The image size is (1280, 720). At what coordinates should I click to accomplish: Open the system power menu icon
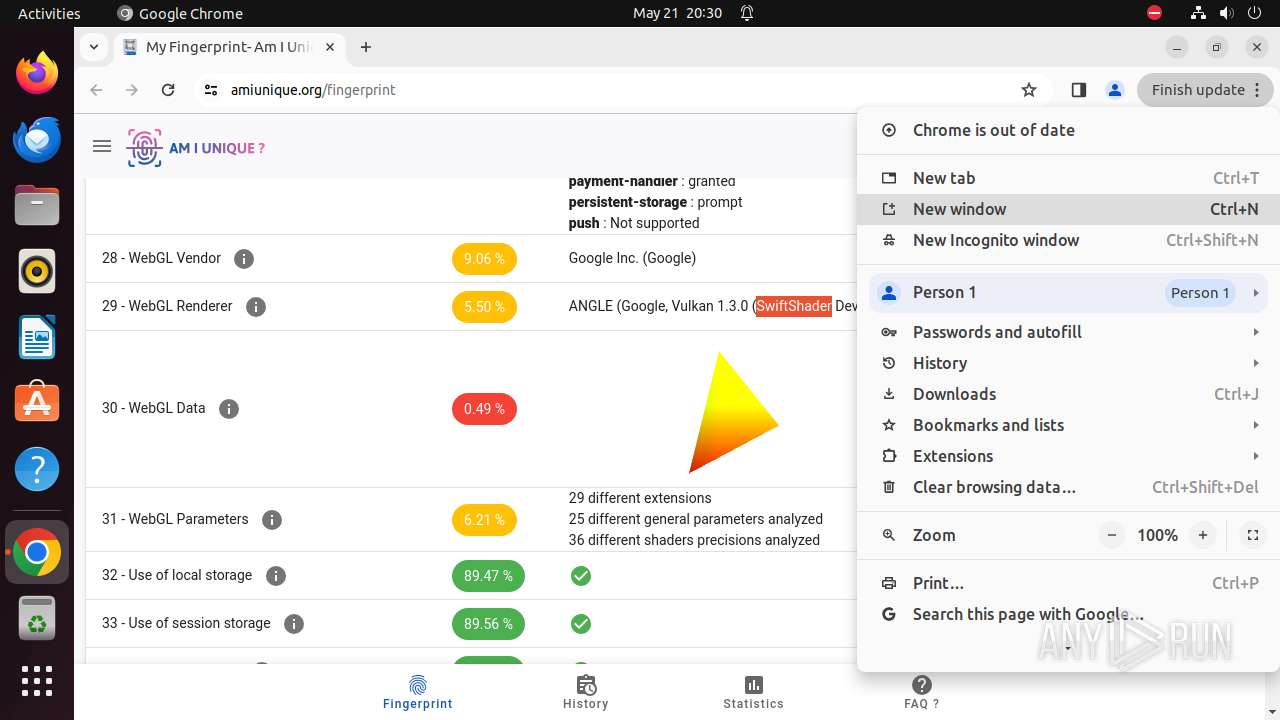click(1254, 13)
